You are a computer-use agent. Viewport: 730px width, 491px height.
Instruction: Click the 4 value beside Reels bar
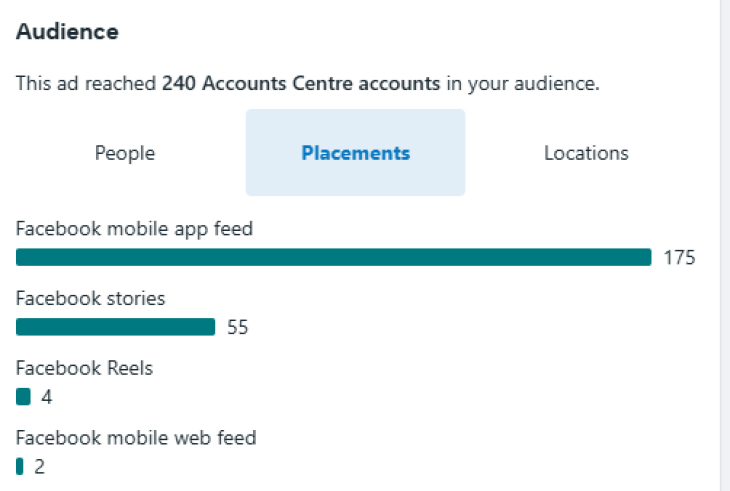(x=47, y=397)
